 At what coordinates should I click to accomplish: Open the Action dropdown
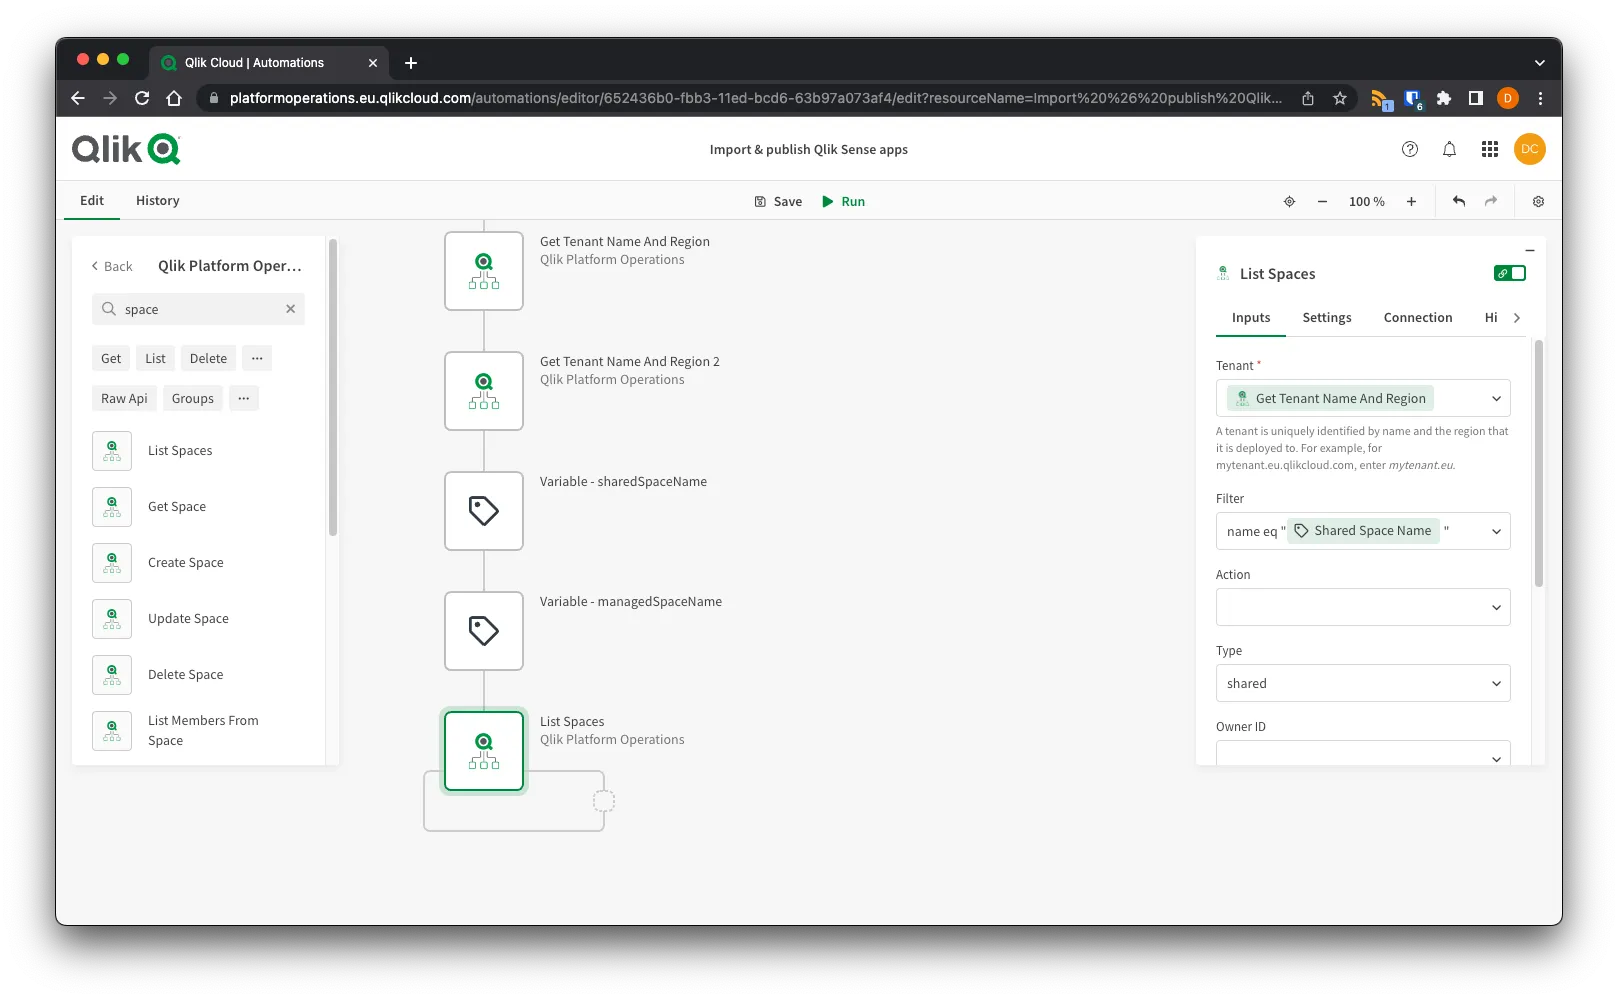1362,607
